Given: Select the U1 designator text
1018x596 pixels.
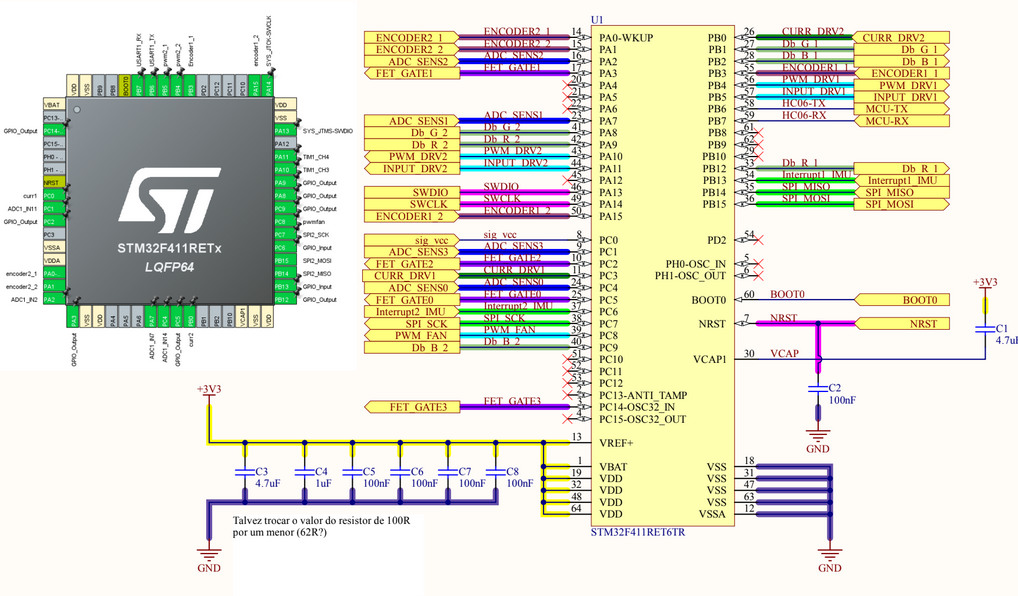Looking at the screenshot, I should tap(598, 19).
